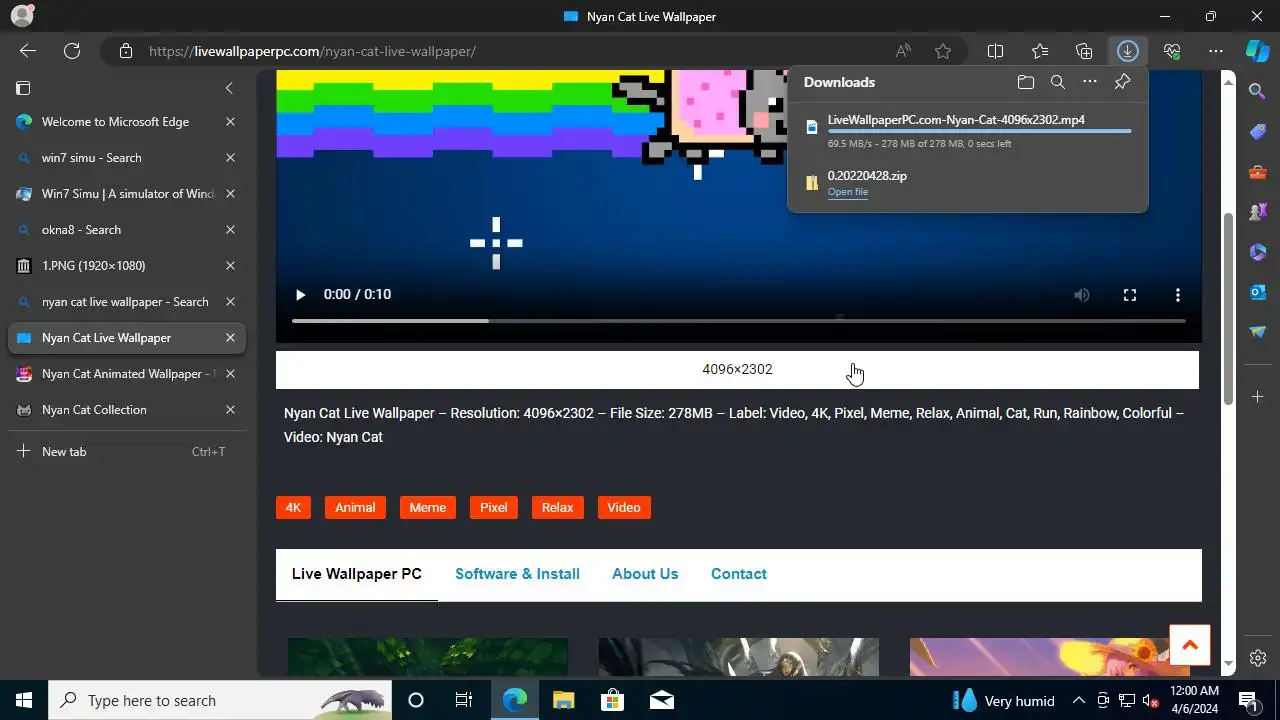Enter video fullscreen mode
The image size is (1280, 720).
(1130, 295)
